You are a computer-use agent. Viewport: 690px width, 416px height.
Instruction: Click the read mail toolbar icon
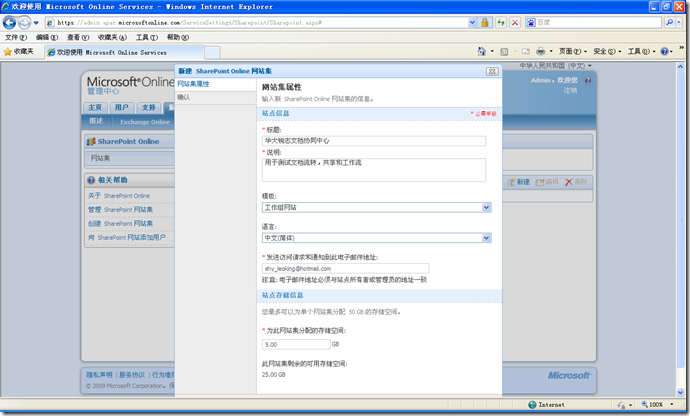pos(525,52)
